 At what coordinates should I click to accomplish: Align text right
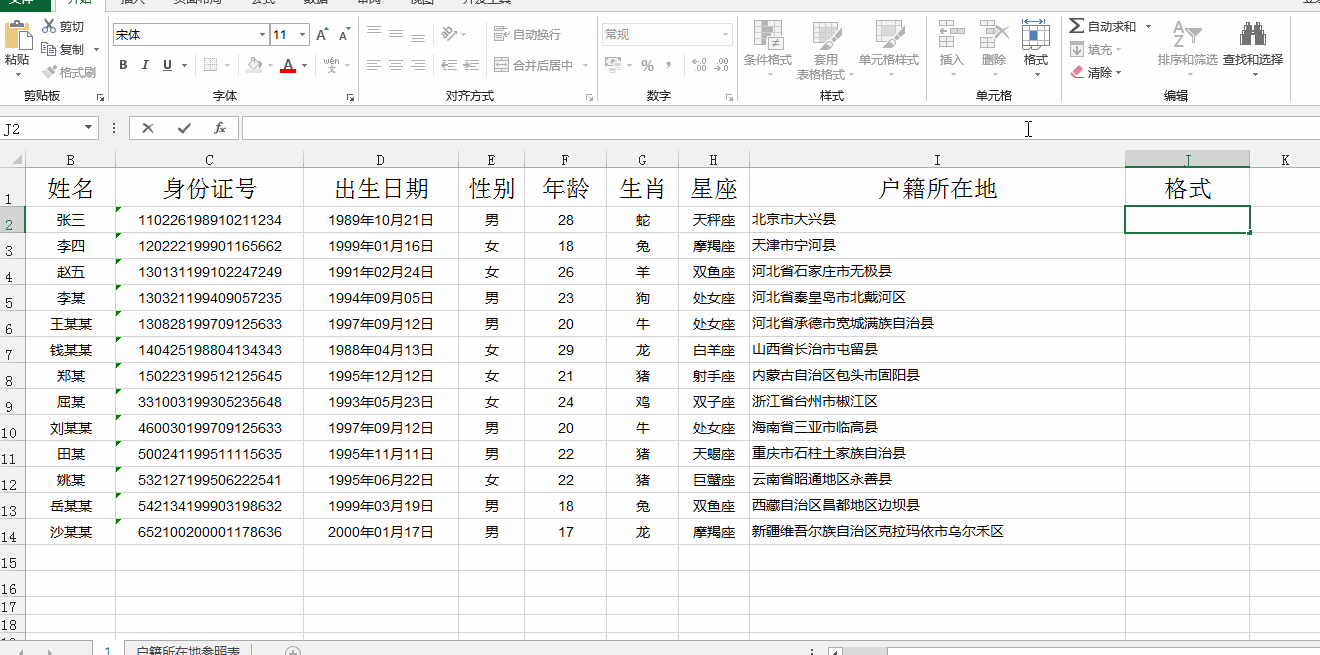[x=418, y=65]
